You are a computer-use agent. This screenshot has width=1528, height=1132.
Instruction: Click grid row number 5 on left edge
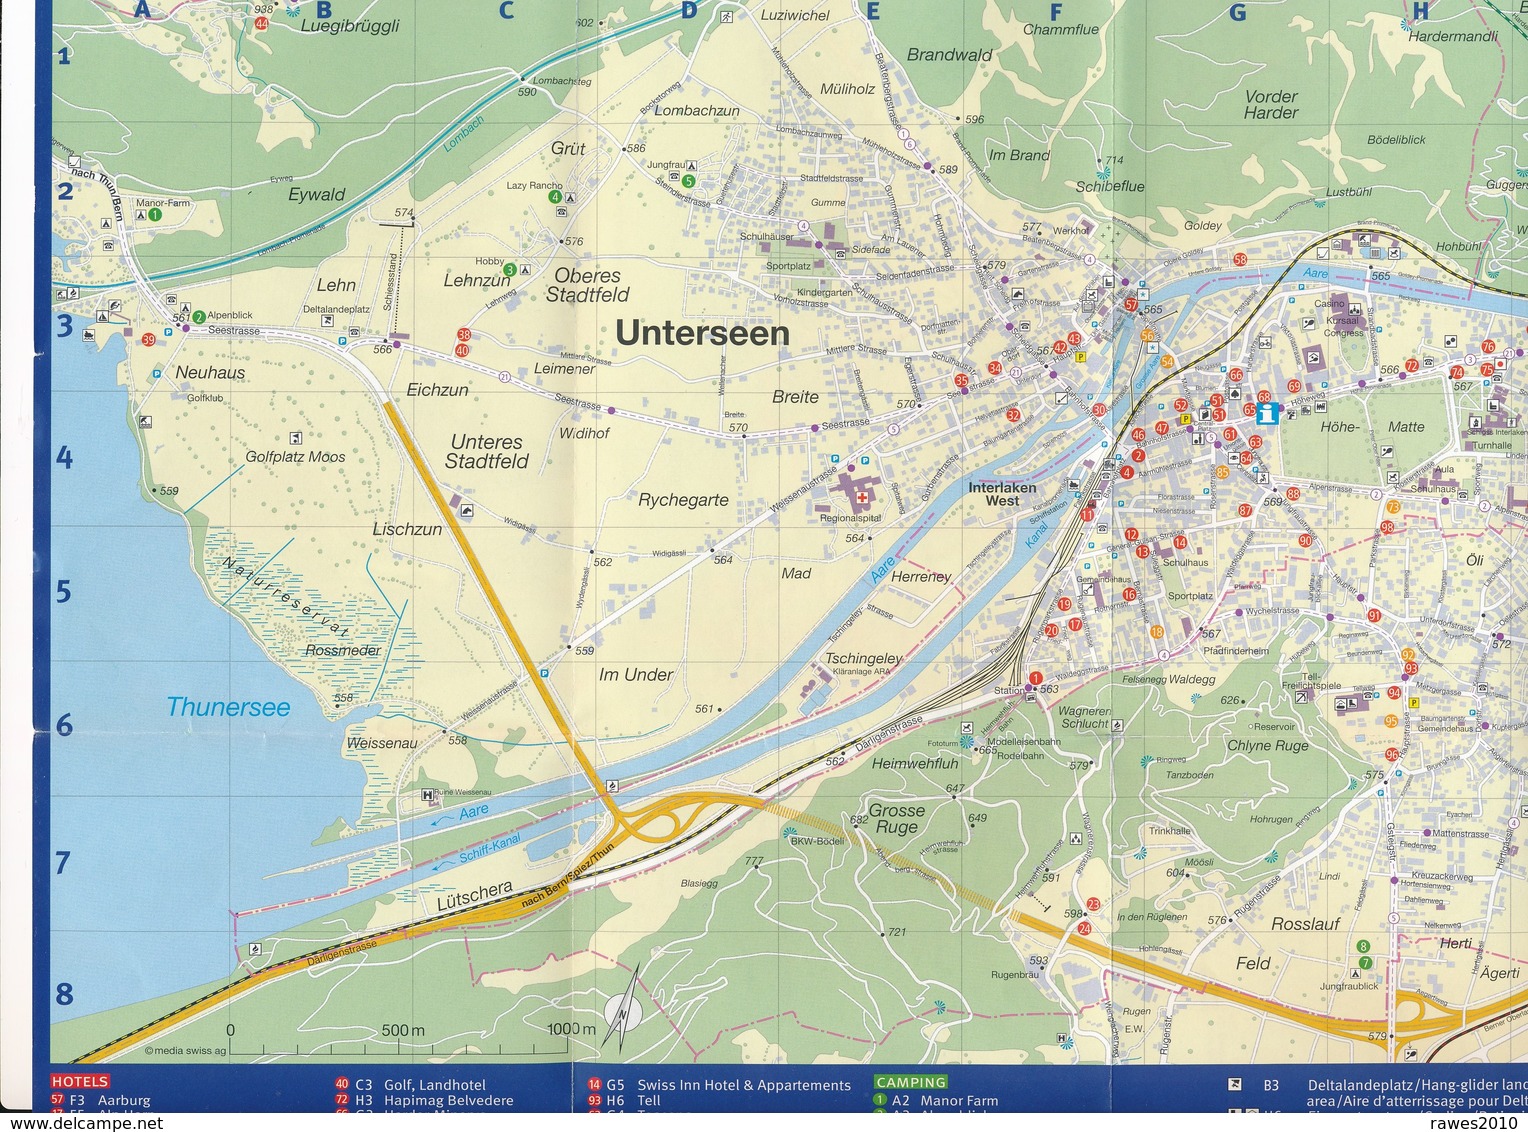[x=65, y=592]
